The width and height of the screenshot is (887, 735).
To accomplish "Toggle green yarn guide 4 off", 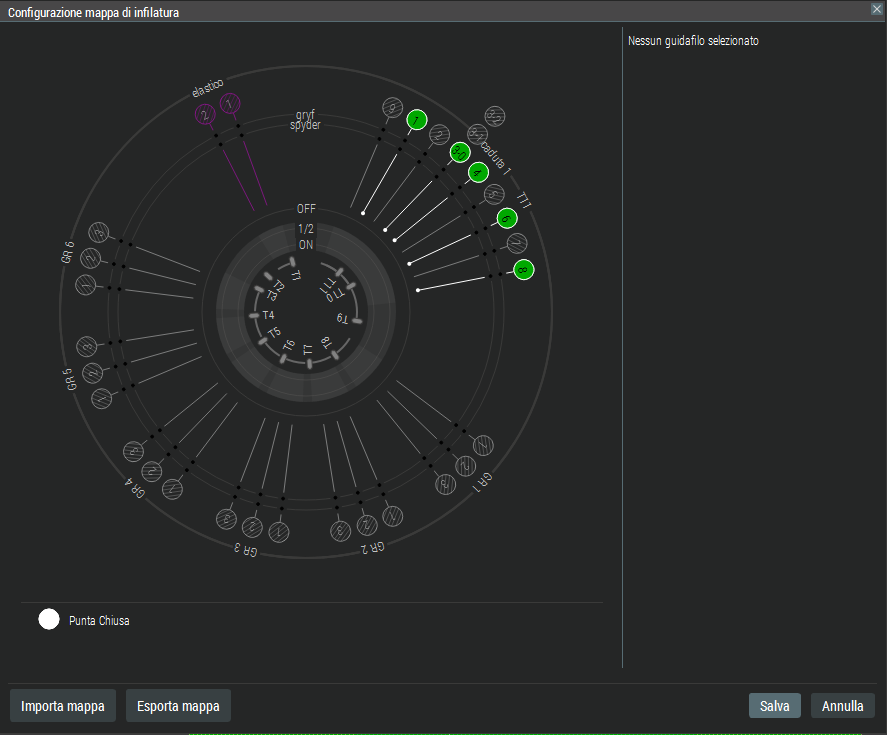I will pos(478,172).
